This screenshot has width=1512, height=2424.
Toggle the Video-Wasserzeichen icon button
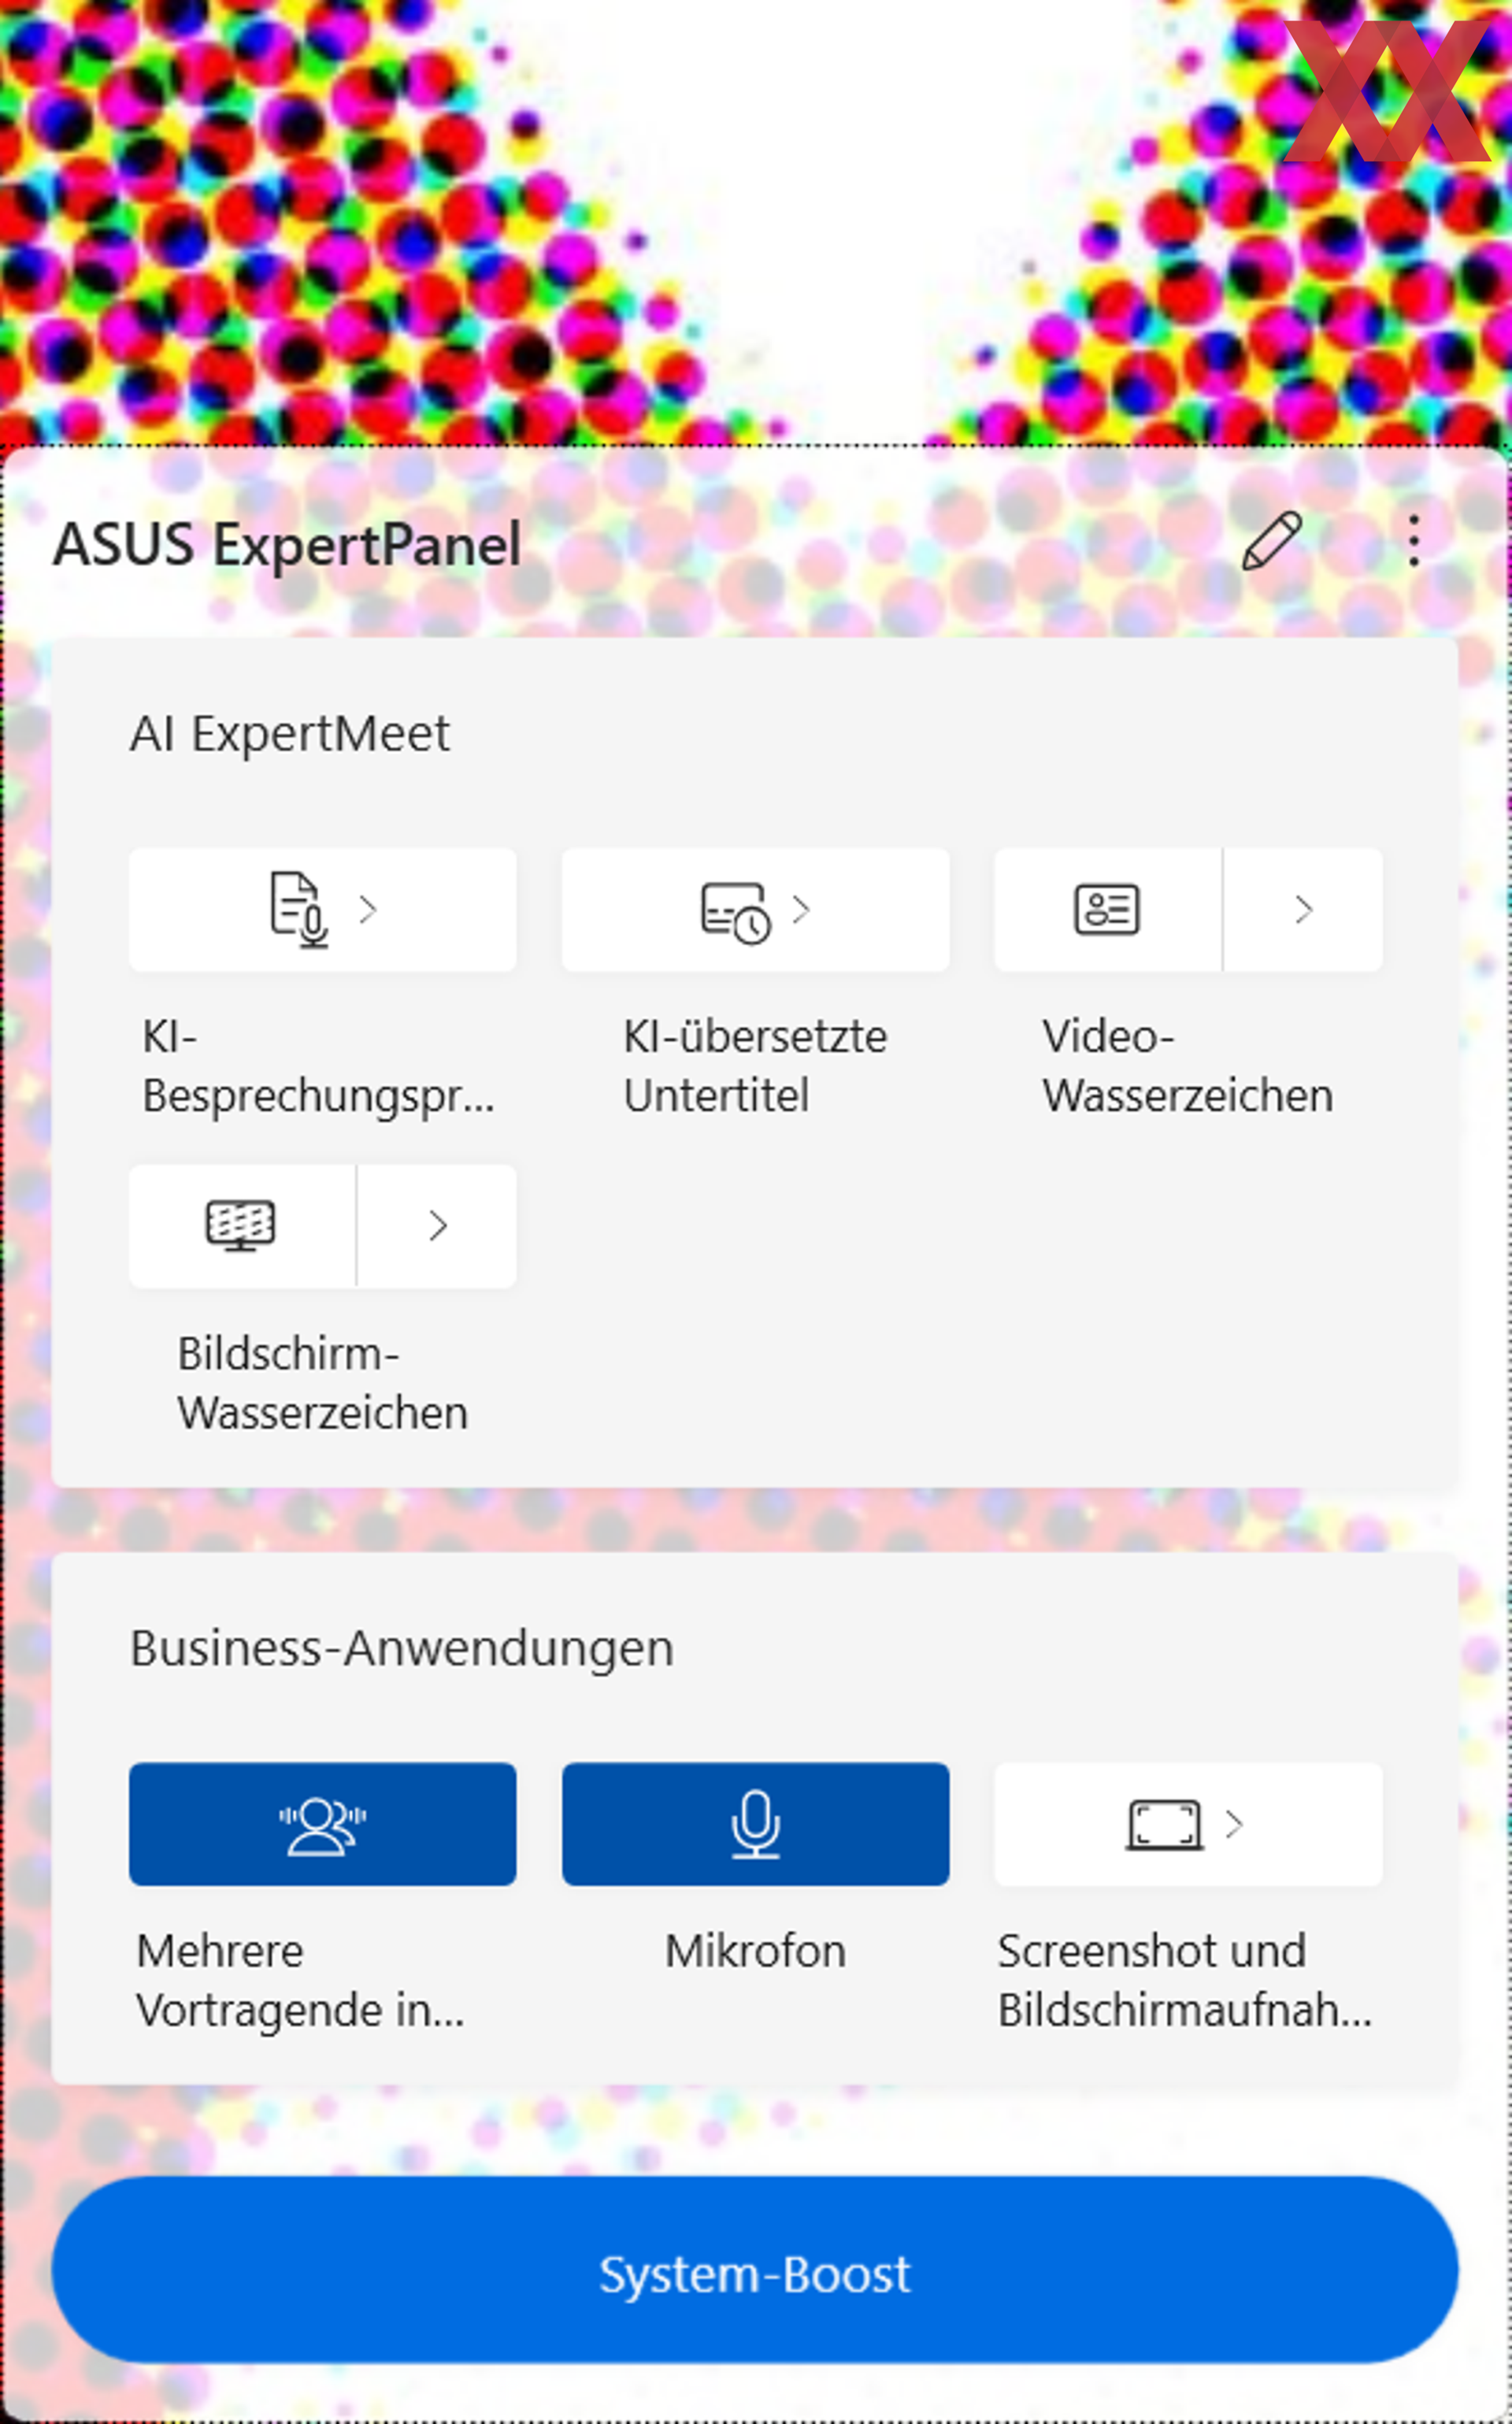[x=1107, y=909]
